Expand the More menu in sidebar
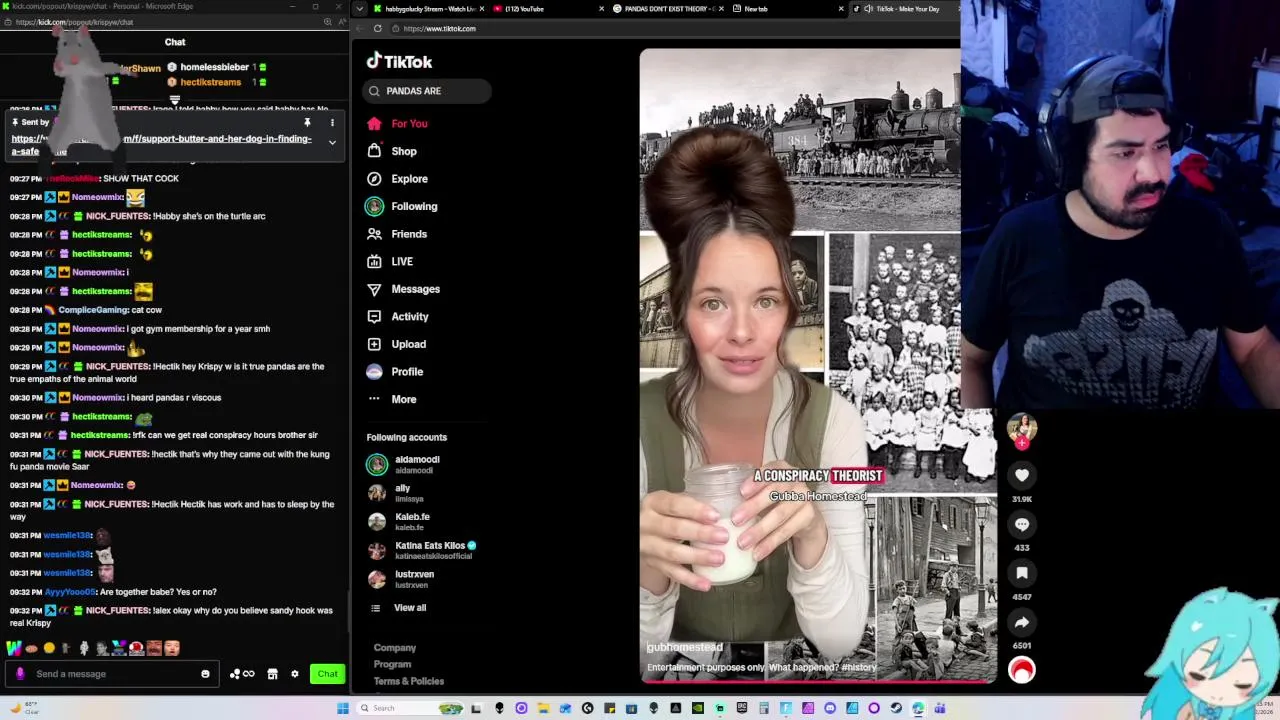This screenshot has width=1280, height=720. pyautogui.click(x=403, y=399)
